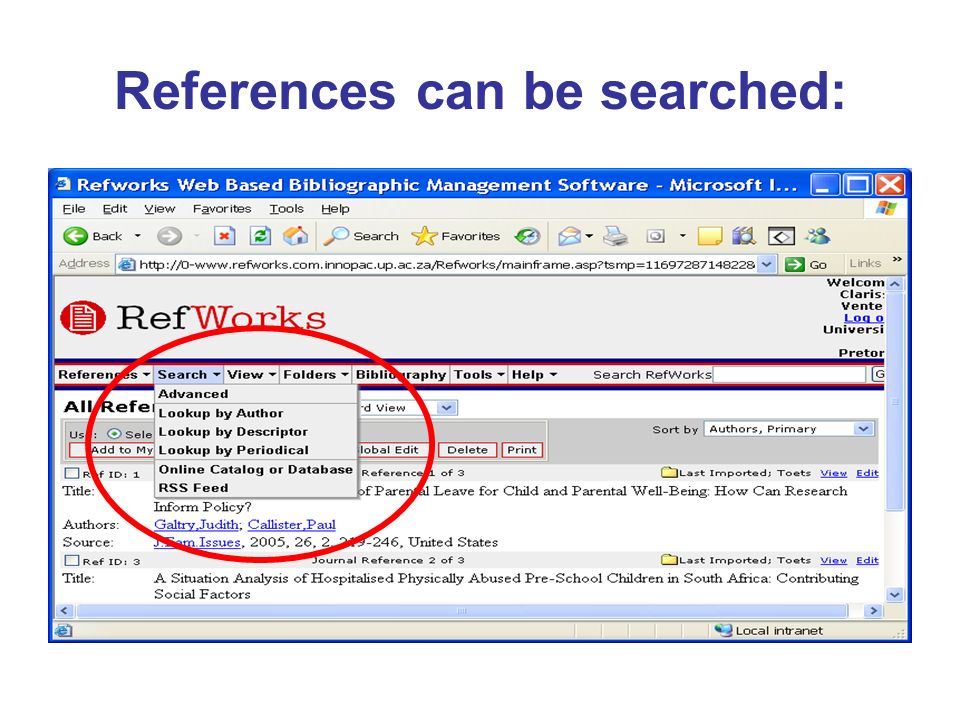
Task: Select RSS Feed menu entry
Action: 255,488
